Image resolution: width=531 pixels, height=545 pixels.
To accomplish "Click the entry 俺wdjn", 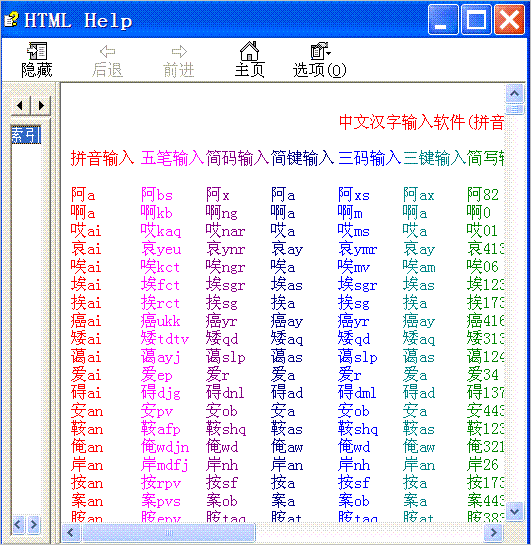I will point(165,447).
